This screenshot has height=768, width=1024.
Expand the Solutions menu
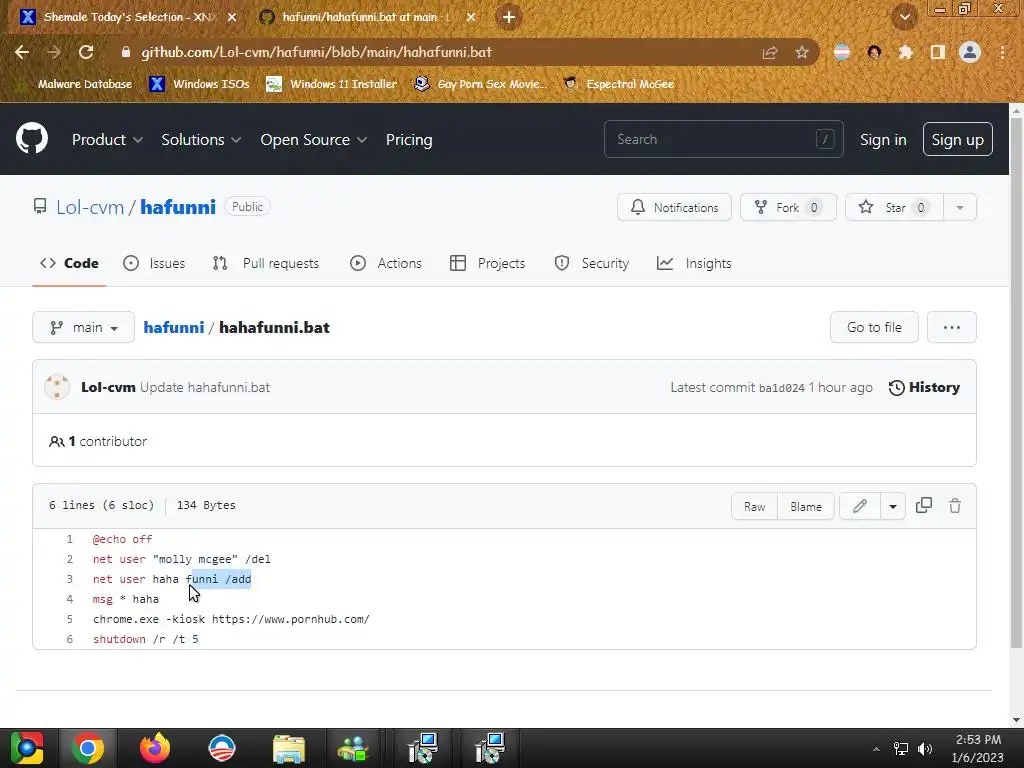point(201,140)
